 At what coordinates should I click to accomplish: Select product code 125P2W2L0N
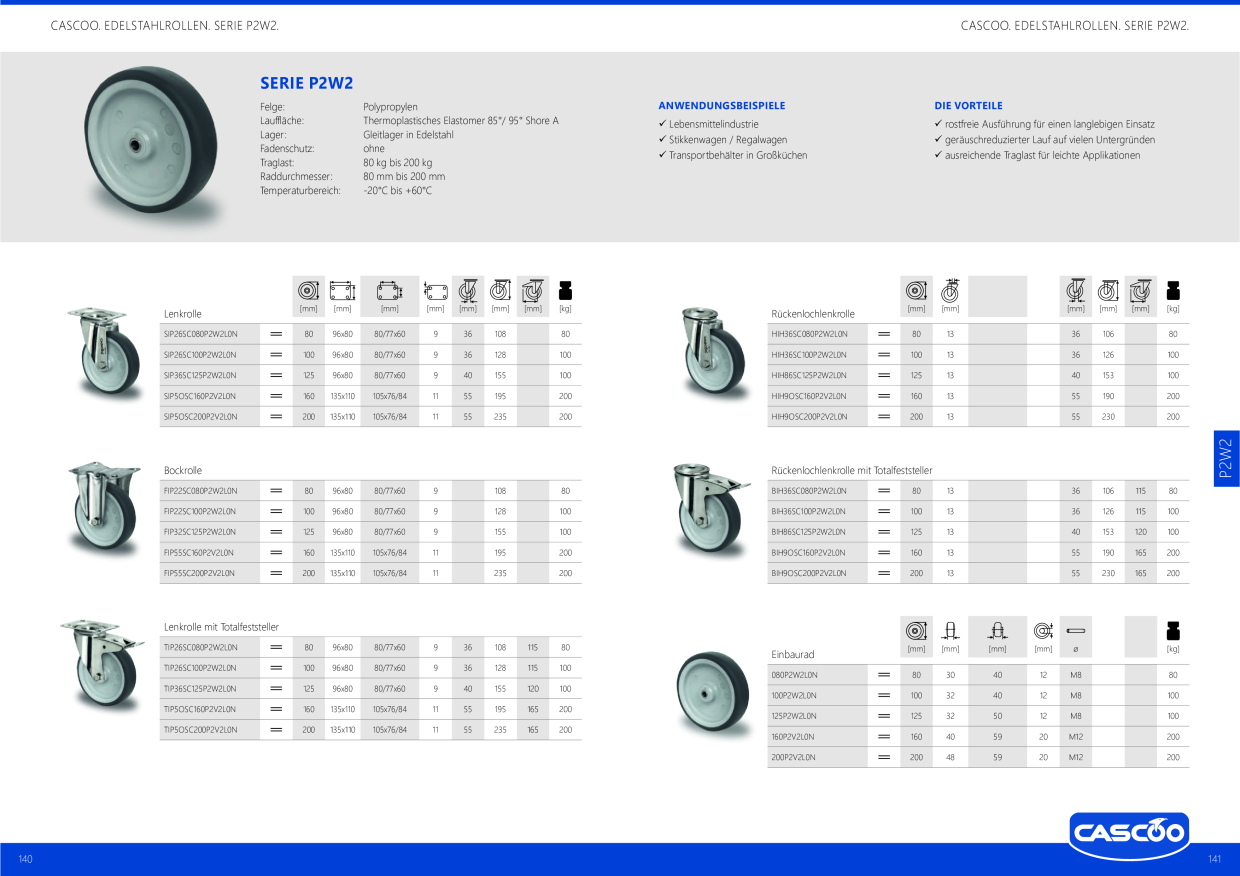point(794,716)
